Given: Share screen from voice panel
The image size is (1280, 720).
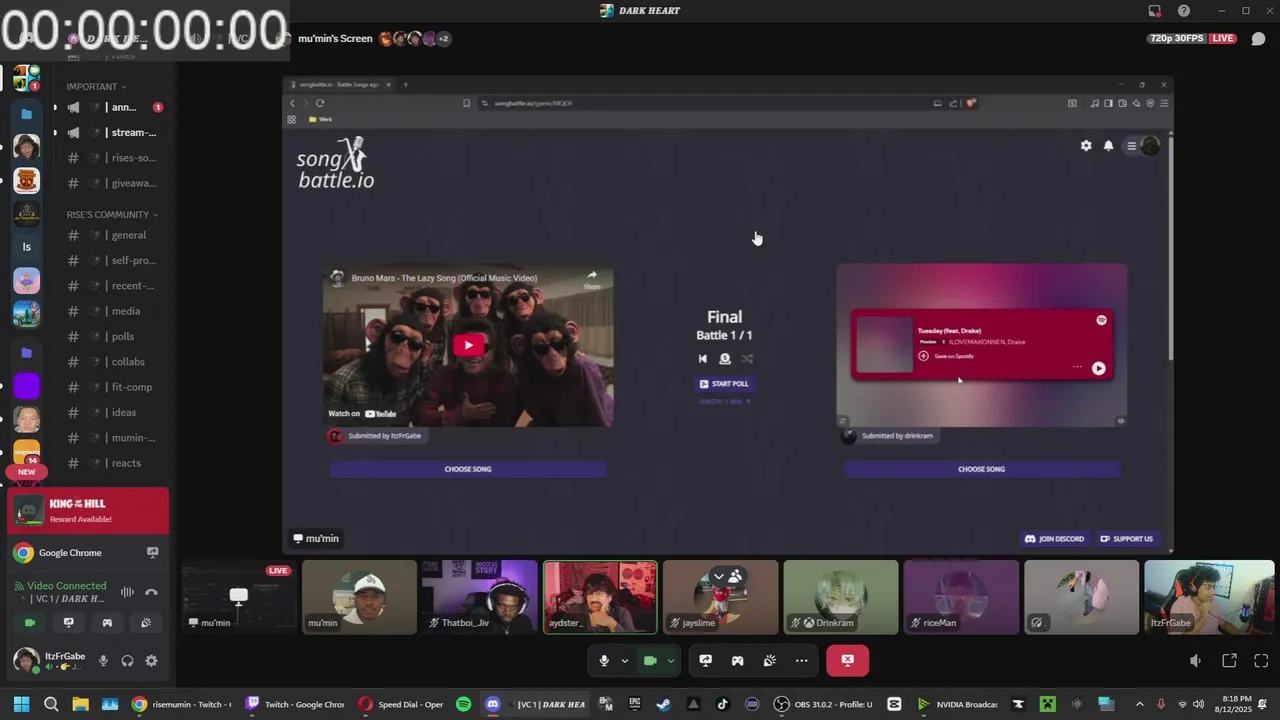Looking at the screenshot, I should [x=68, y=622].
